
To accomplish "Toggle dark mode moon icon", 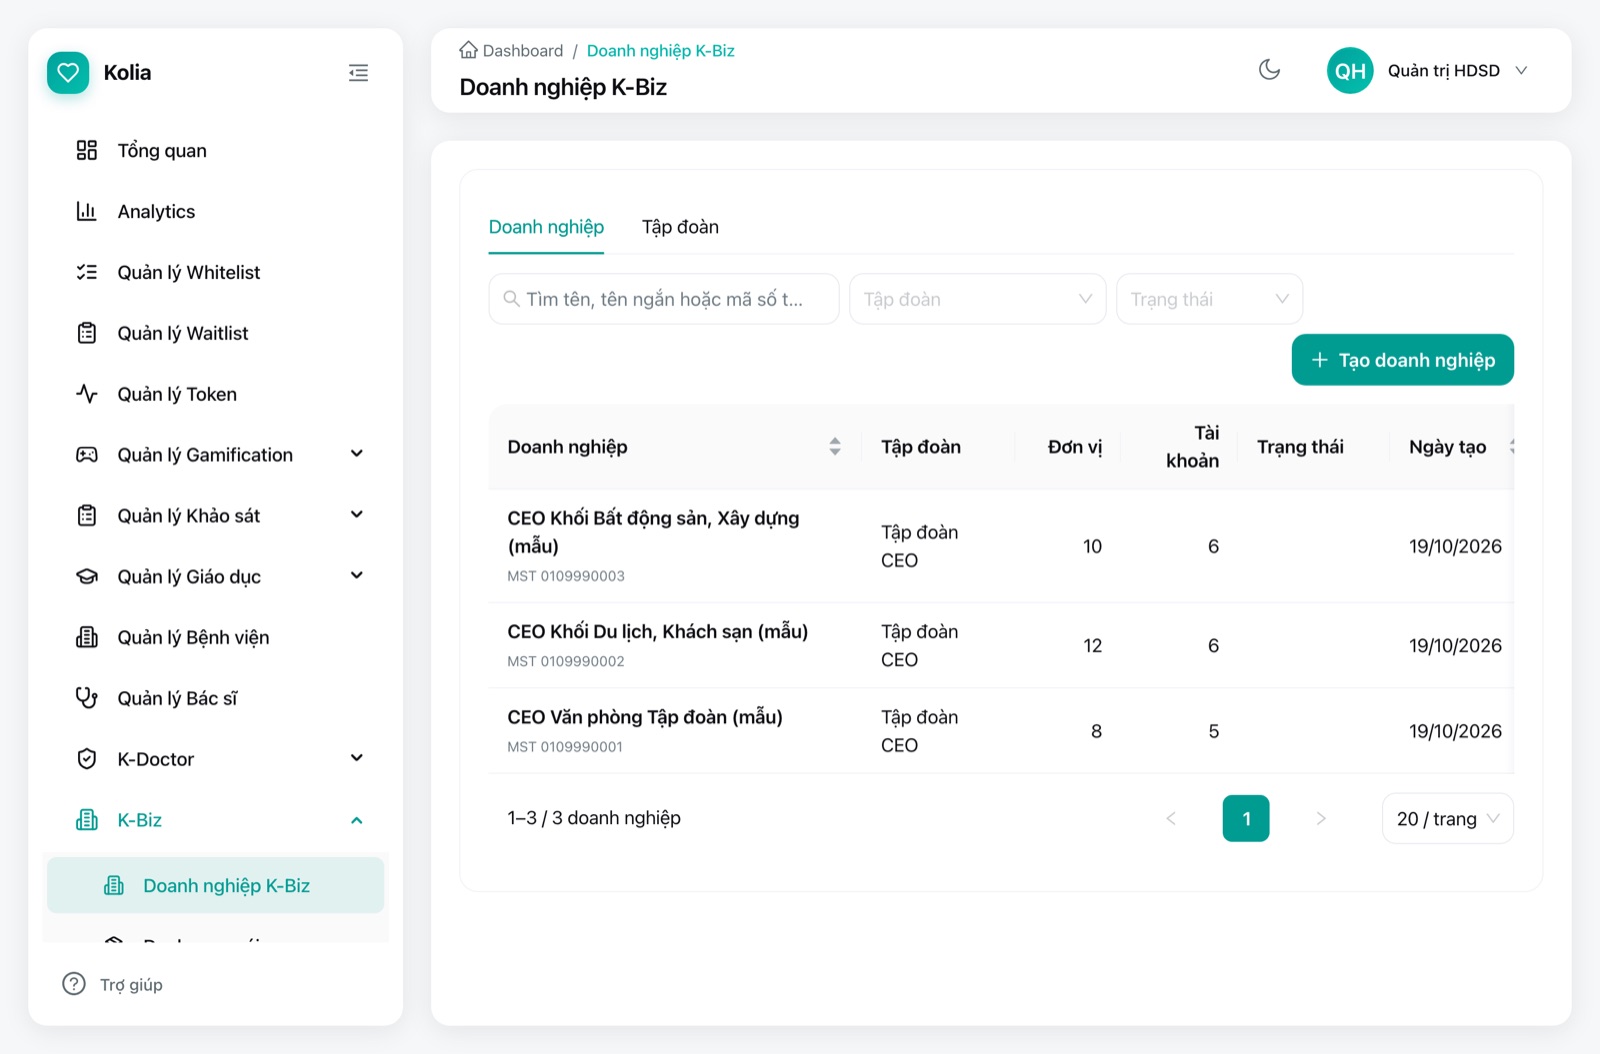I will click(x=1269, y=70).
